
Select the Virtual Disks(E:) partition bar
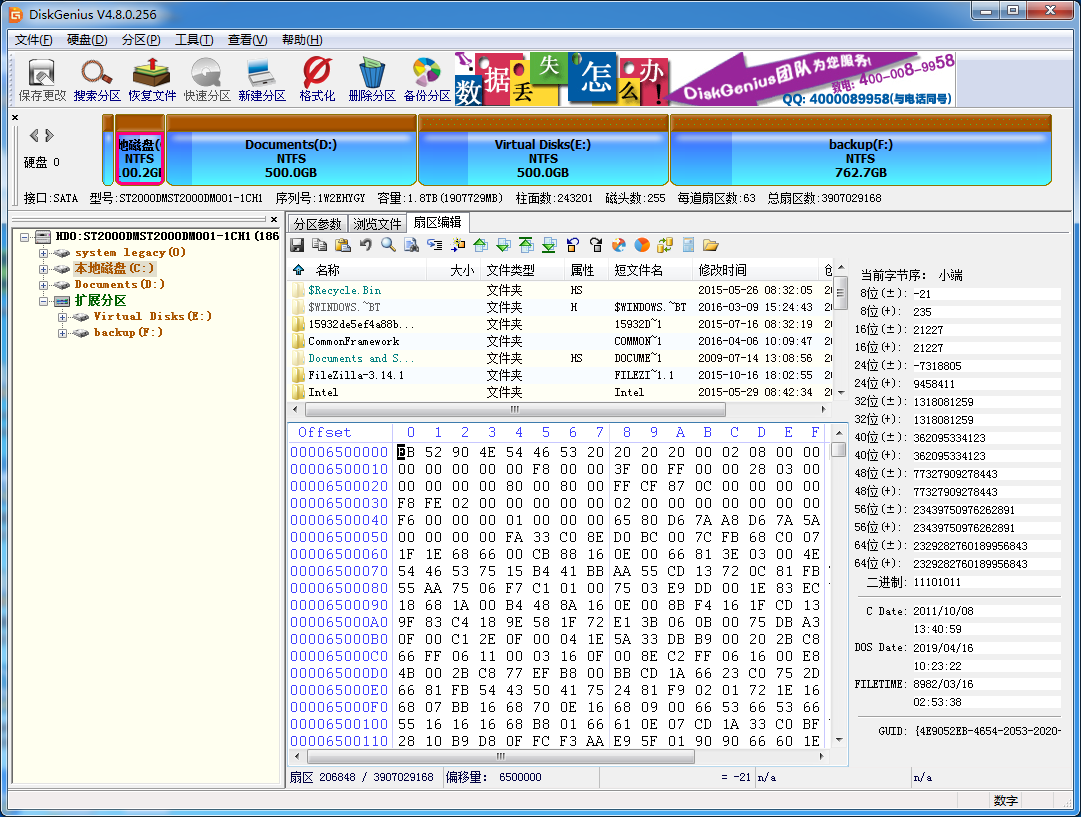click(x=543, y=158)
